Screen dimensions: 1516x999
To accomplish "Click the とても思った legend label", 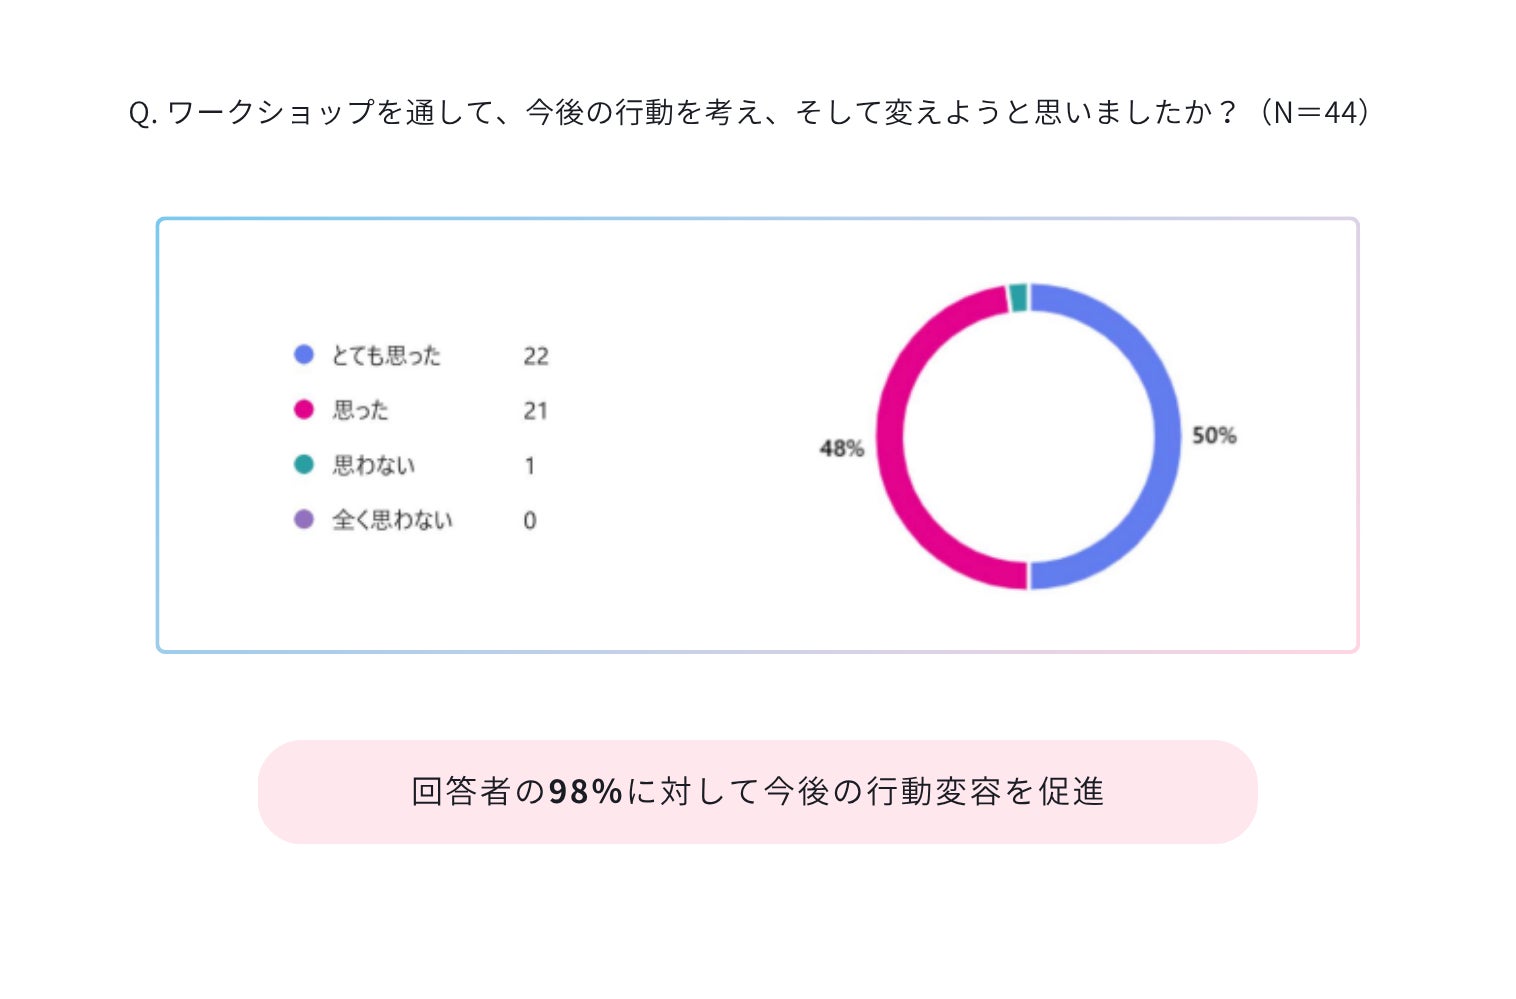I will [x=386, y=356].
